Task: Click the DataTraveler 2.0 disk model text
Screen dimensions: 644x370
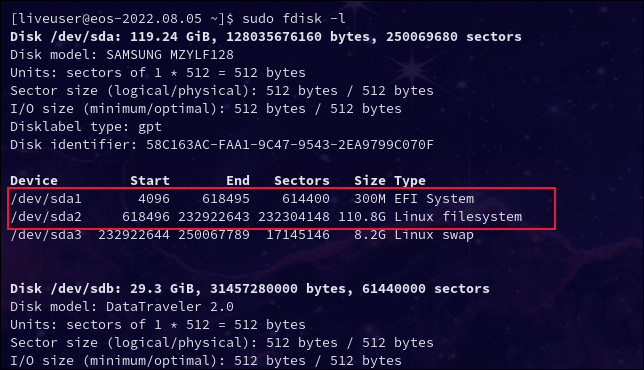Action: pos(170,307)
